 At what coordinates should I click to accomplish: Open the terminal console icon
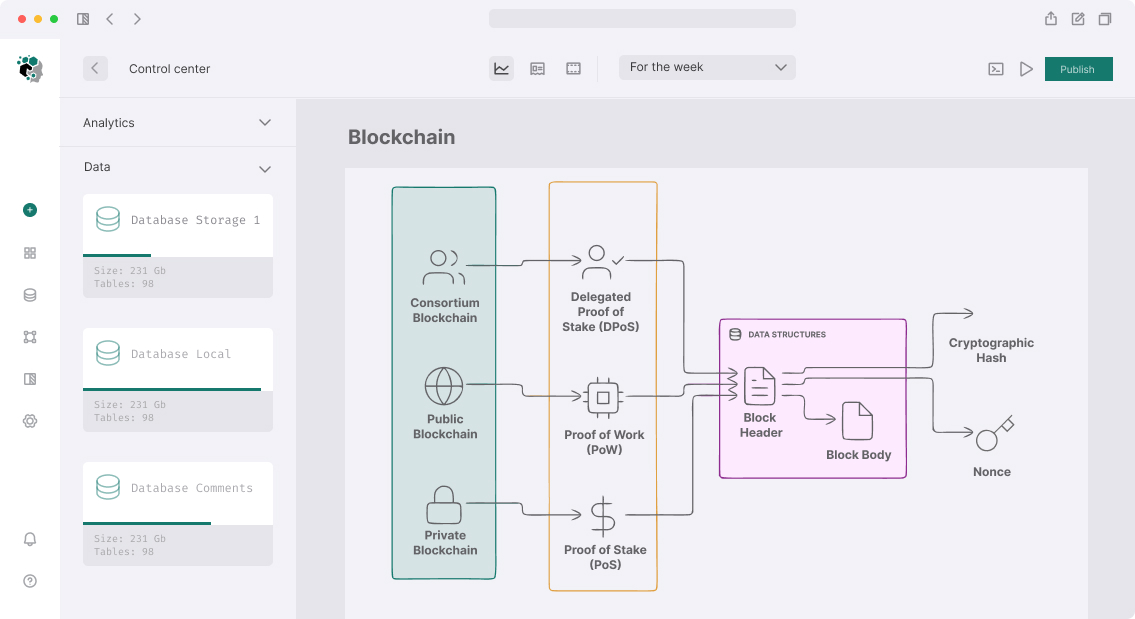click(x=996, y=69)
